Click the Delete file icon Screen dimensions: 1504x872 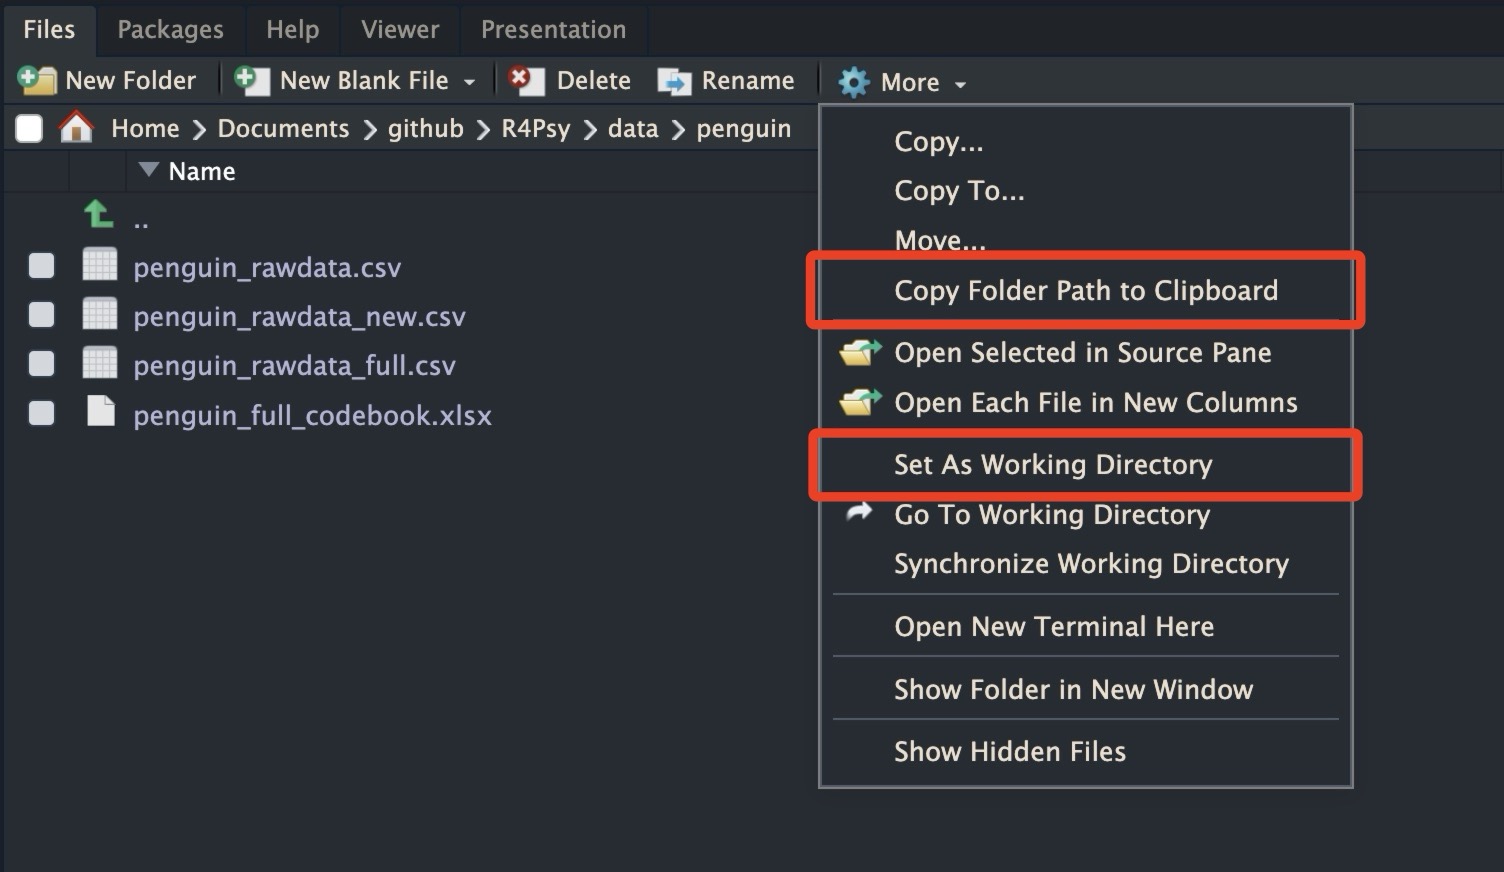tap(525, 80)
